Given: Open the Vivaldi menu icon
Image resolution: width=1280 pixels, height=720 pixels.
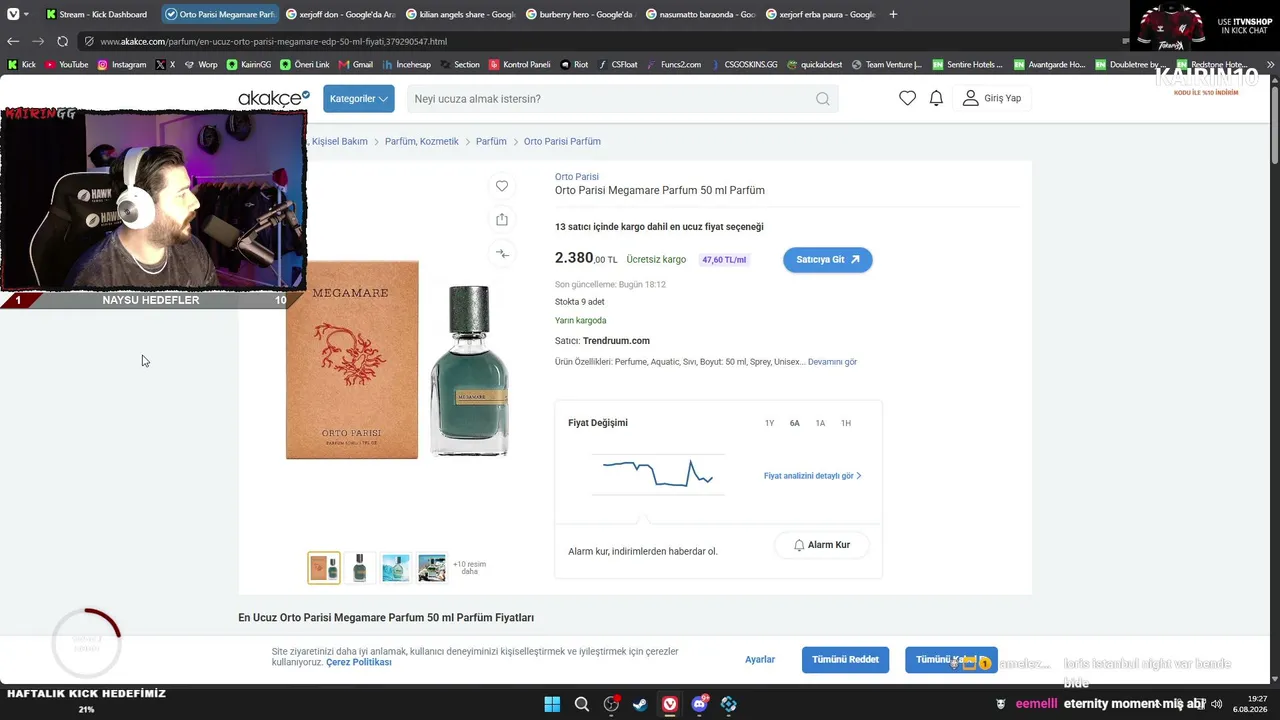Looking at the screenshot, I should point(12,14).
